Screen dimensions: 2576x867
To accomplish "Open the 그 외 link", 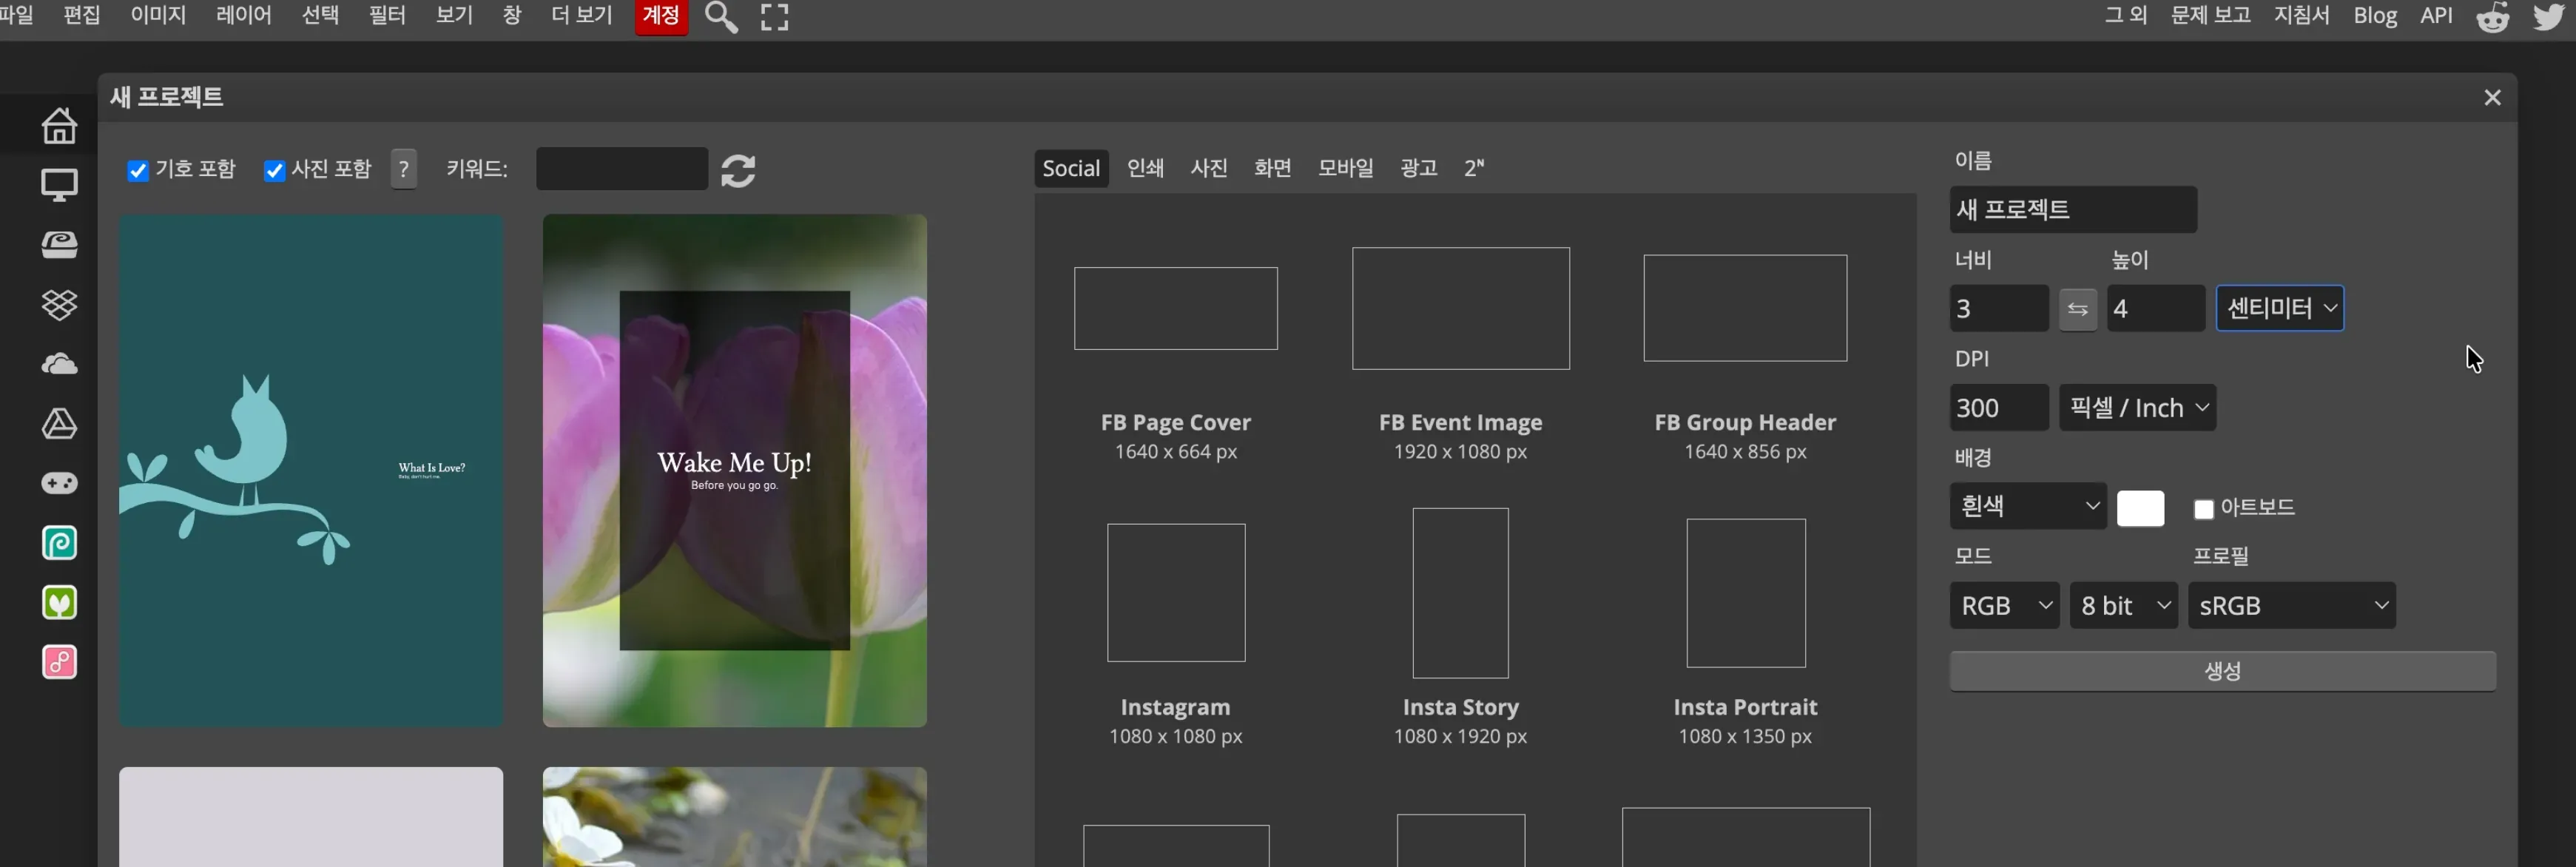I will (2126, 16).
